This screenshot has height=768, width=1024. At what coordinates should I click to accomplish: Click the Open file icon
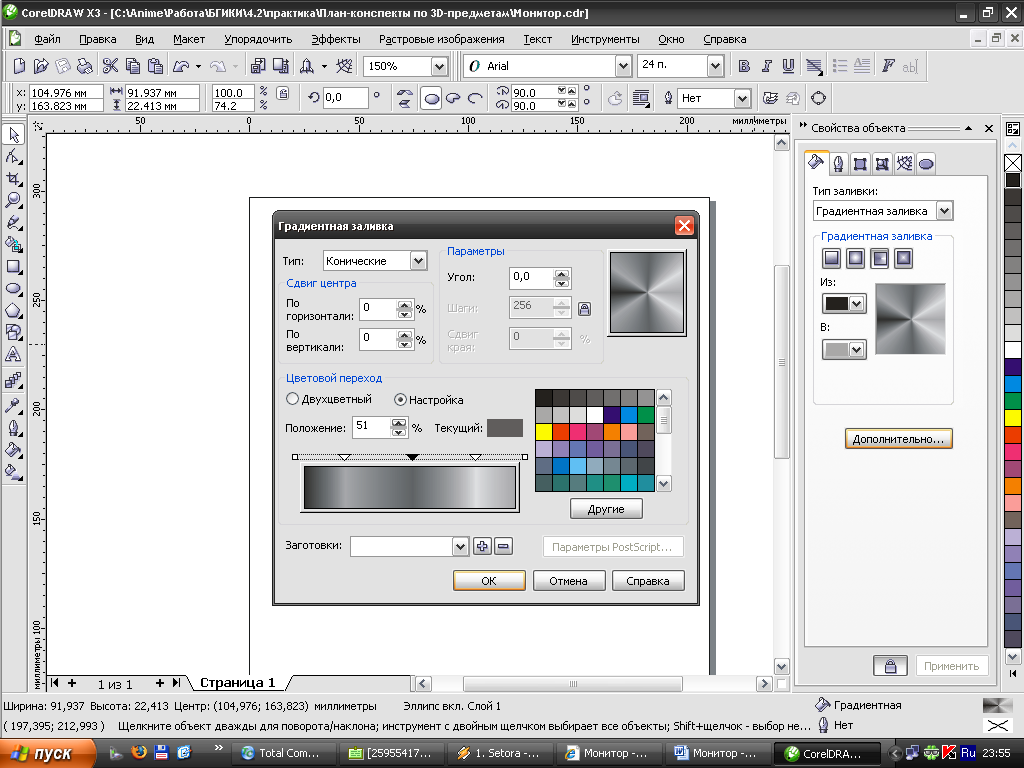point(41,66)
